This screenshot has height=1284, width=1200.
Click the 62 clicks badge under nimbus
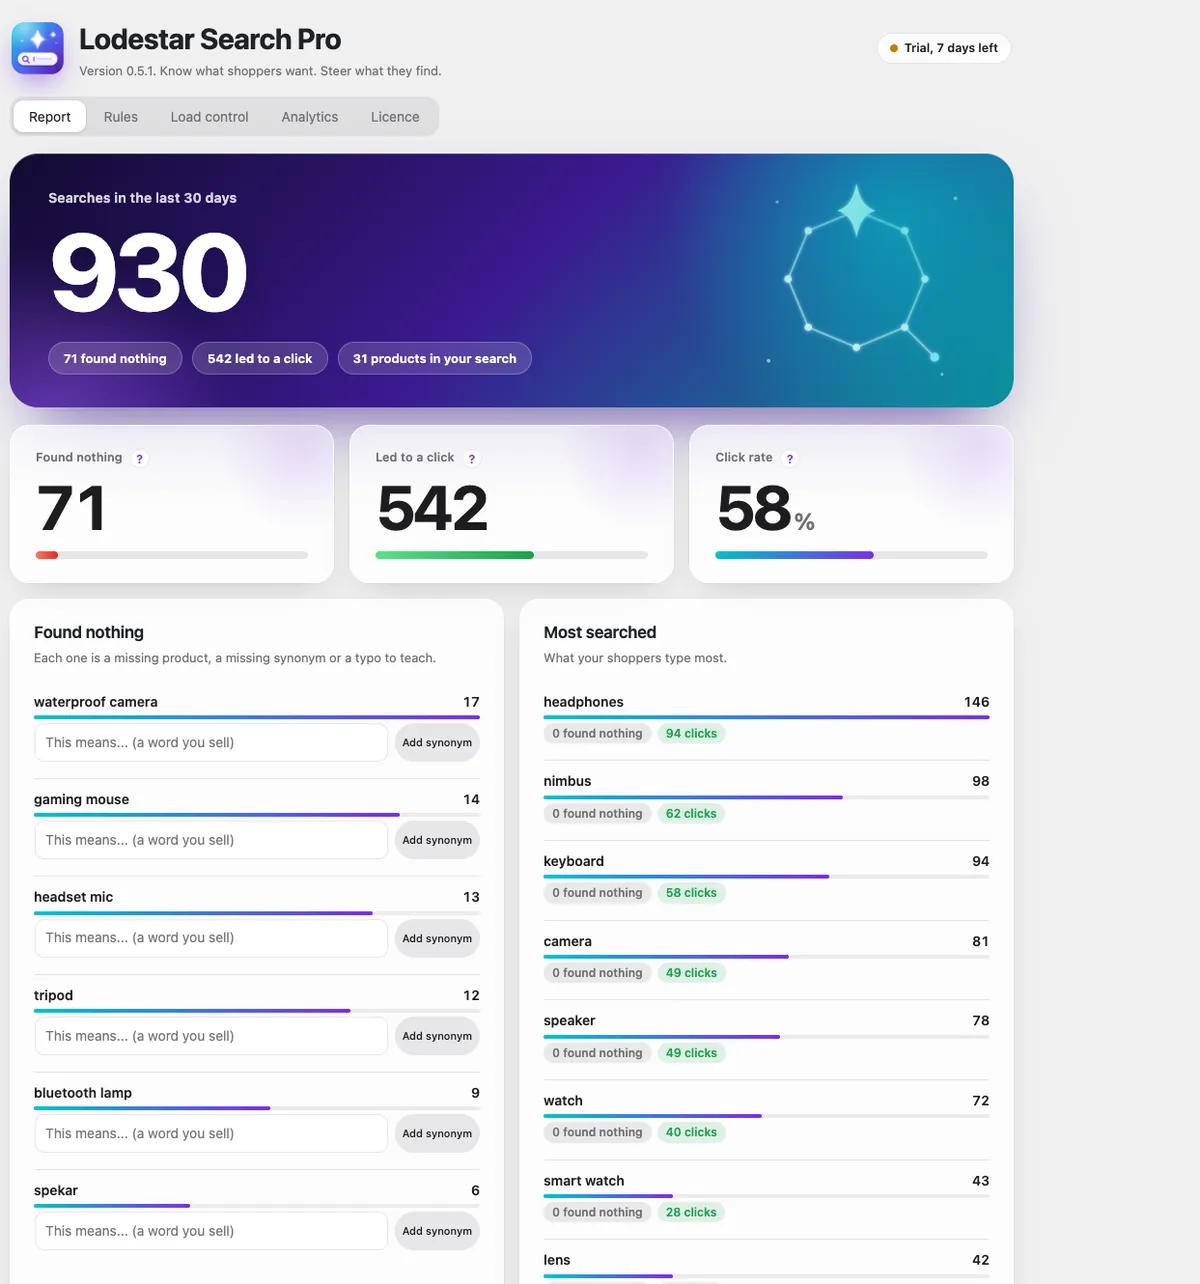coord(691,814)
